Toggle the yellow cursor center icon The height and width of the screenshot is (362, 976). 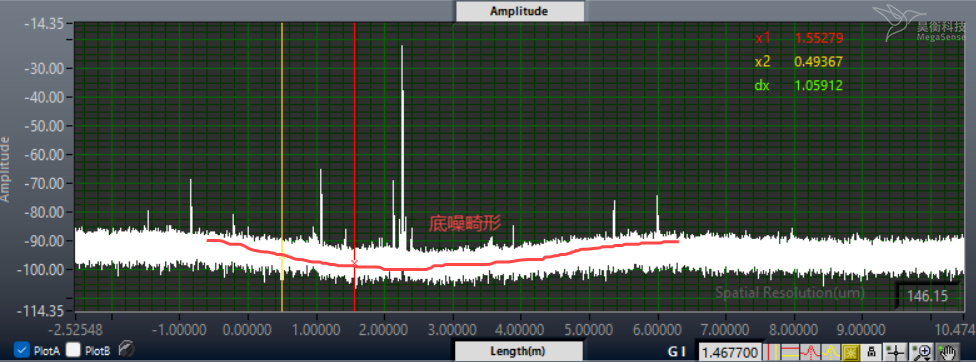click(x=851, y=353)
